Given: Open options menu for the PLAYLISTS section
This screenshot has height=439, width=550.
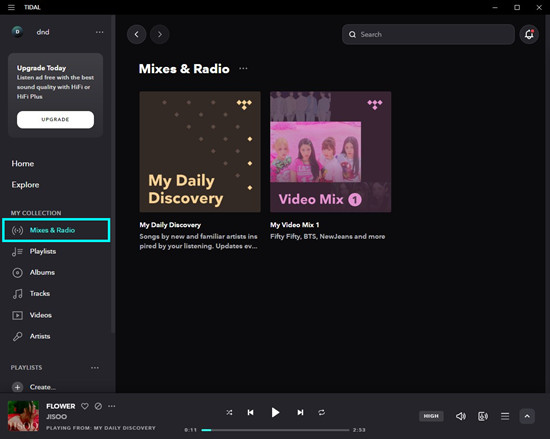Looking at the screenshot, I should point(95,368).
